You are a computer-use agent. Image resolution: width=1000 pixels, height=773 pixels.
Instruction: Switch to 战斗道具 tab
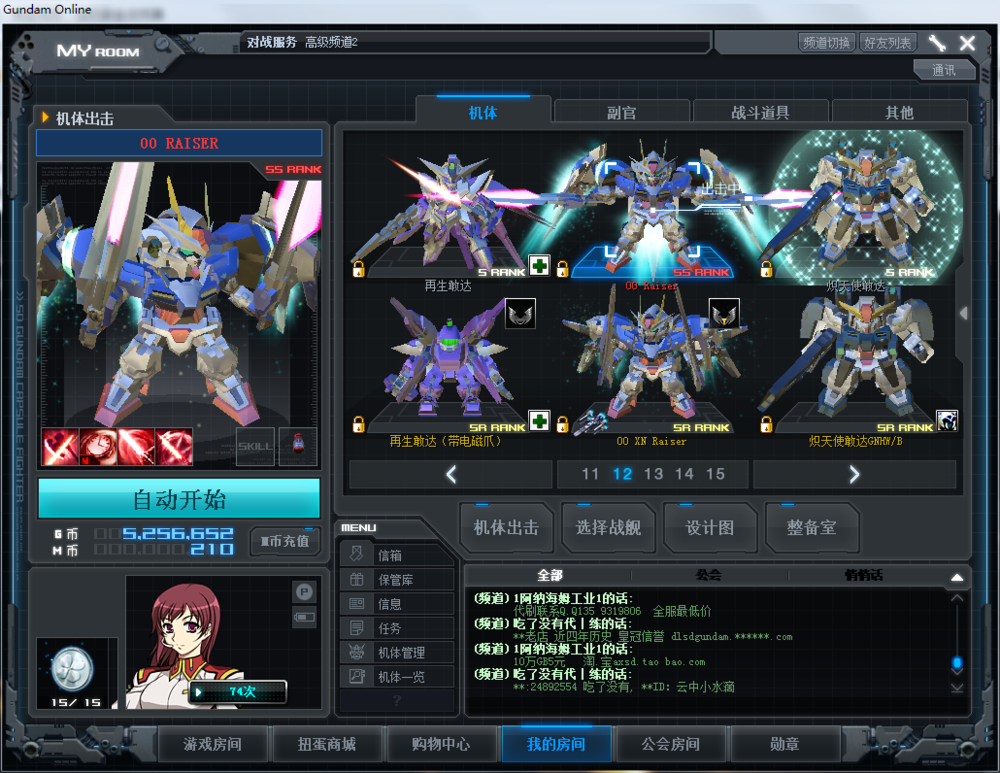[x=760, y=113]
